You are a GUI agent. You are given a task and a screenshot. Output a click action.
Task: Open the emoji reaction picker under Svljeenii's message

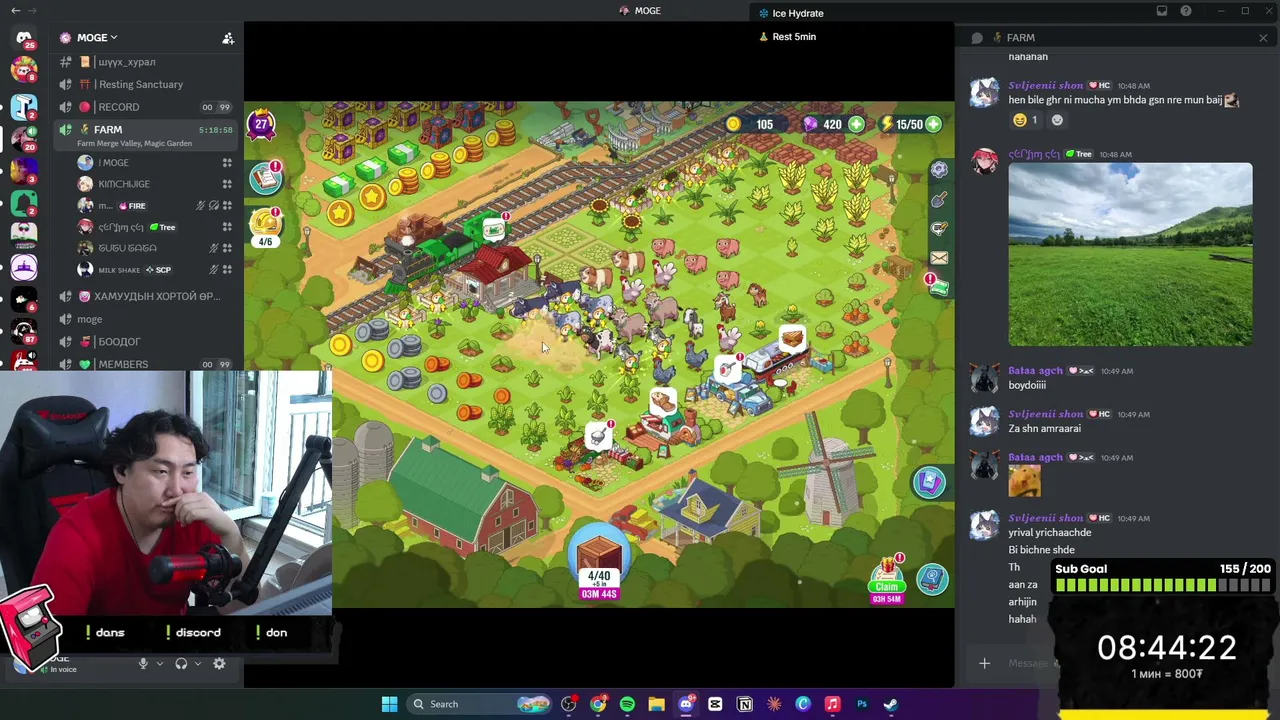point(1057,120)
